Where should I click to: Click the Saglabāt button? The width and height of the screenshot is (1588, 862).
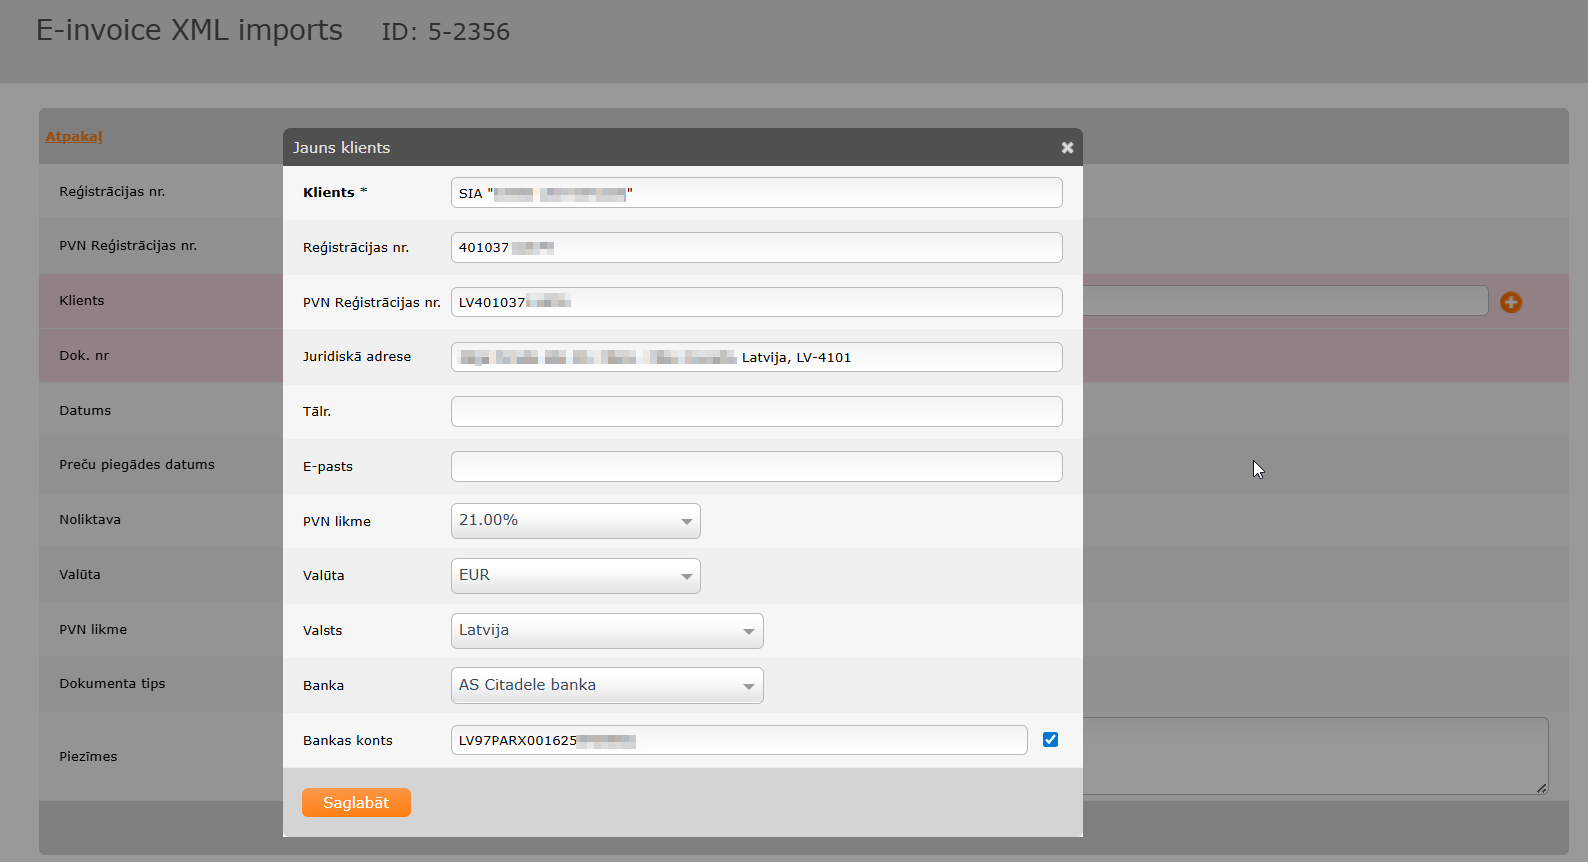tap(356, 802)
